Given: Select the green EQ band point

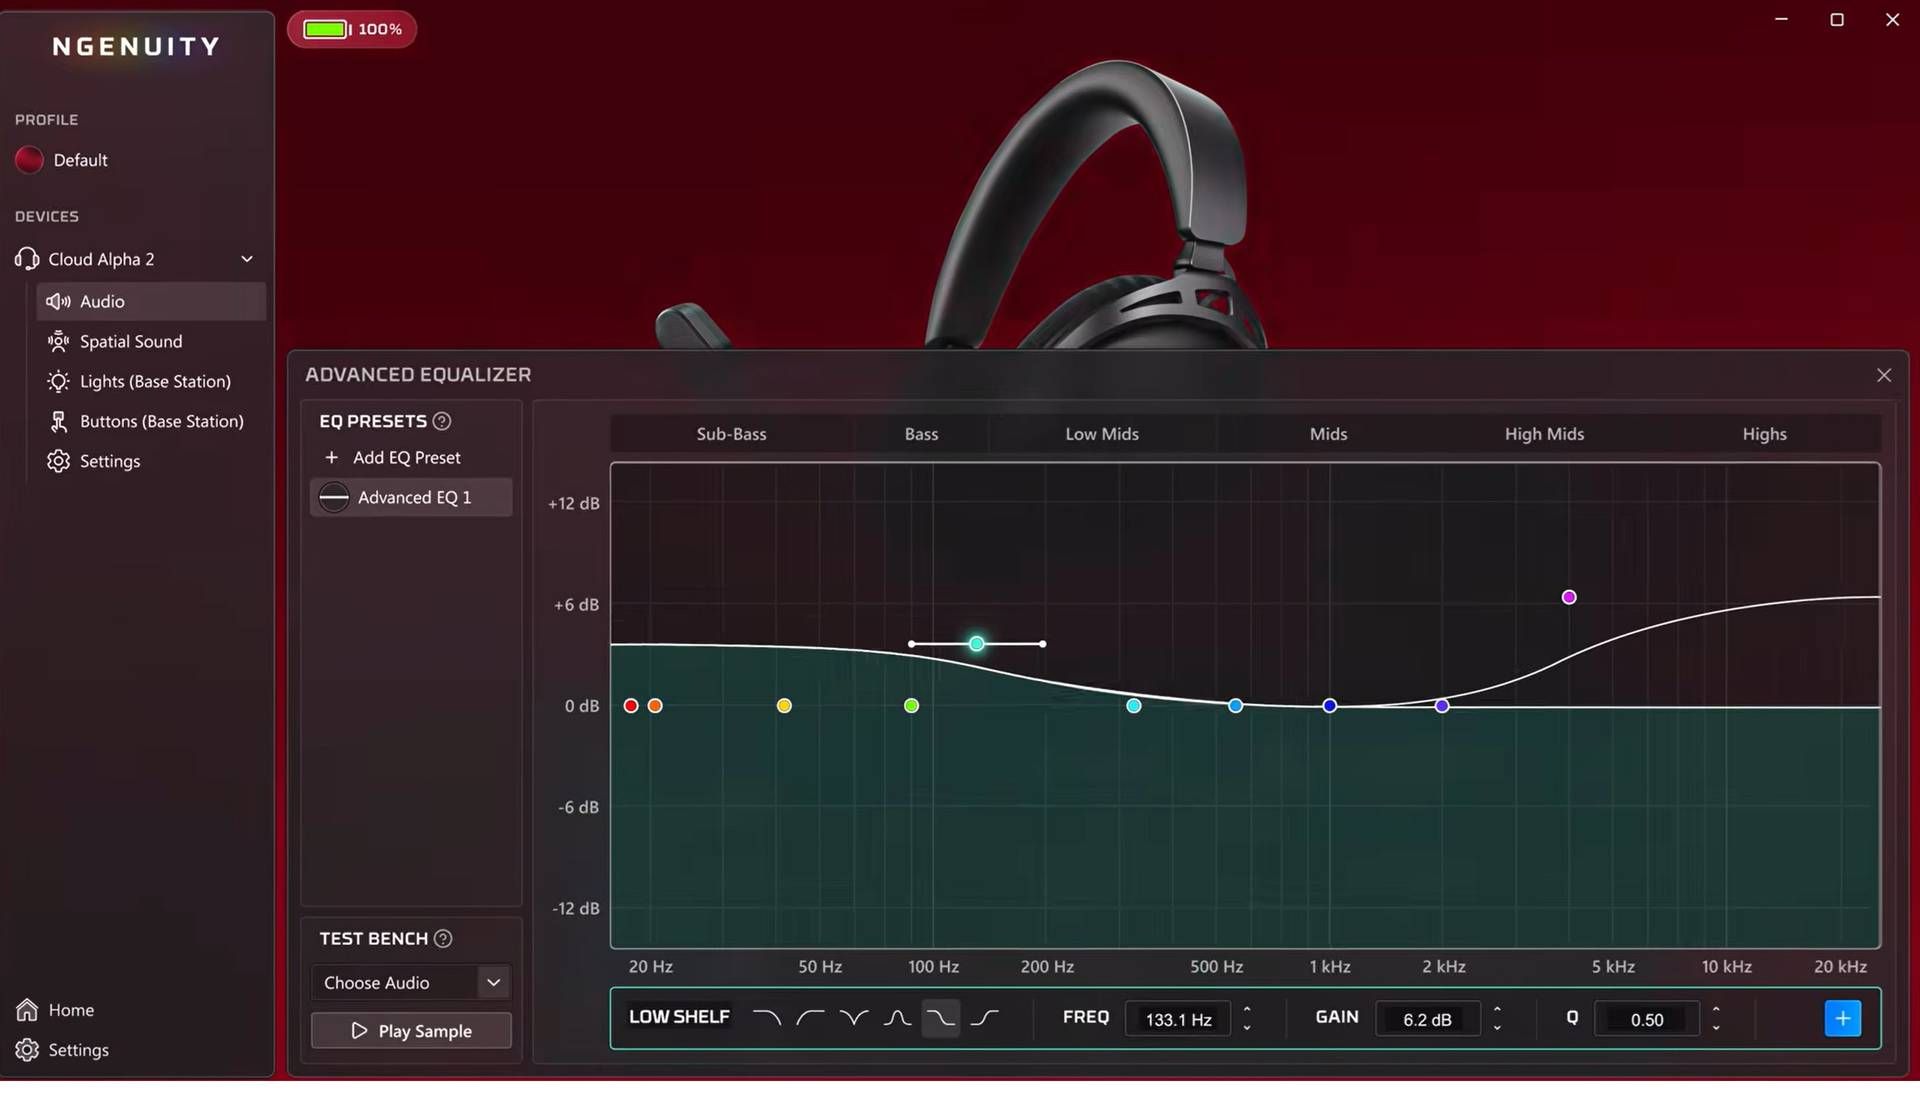Looking at the screenshot, I should [911, 706].
